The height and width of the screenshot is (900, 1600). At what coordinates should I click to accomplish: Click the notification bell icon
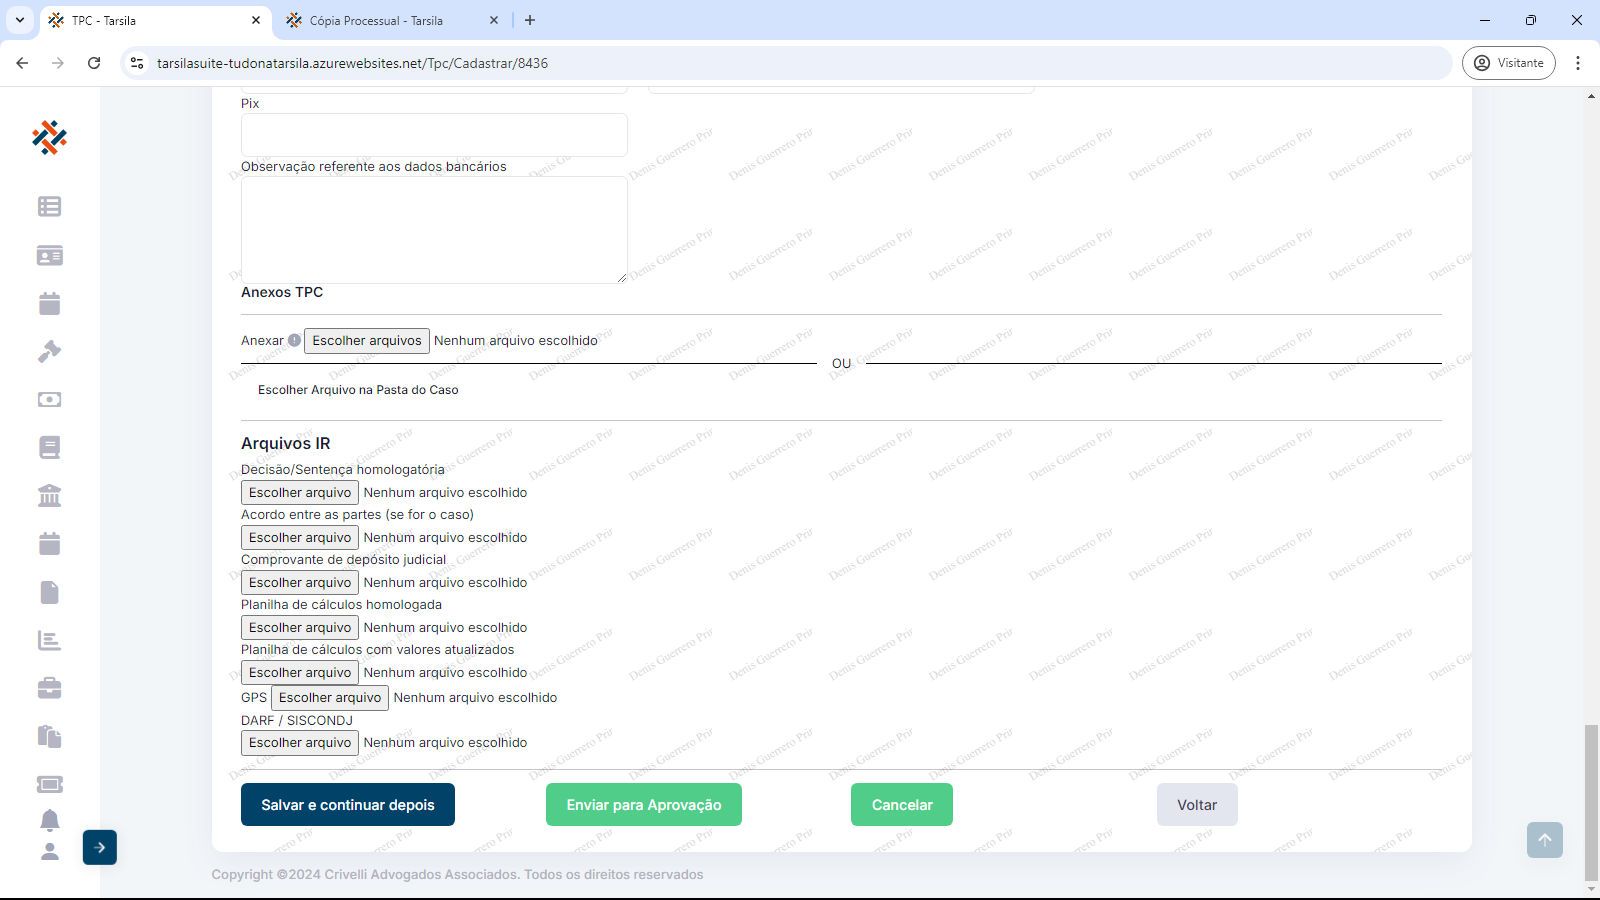pyautogui.click(x=49, y=820)
